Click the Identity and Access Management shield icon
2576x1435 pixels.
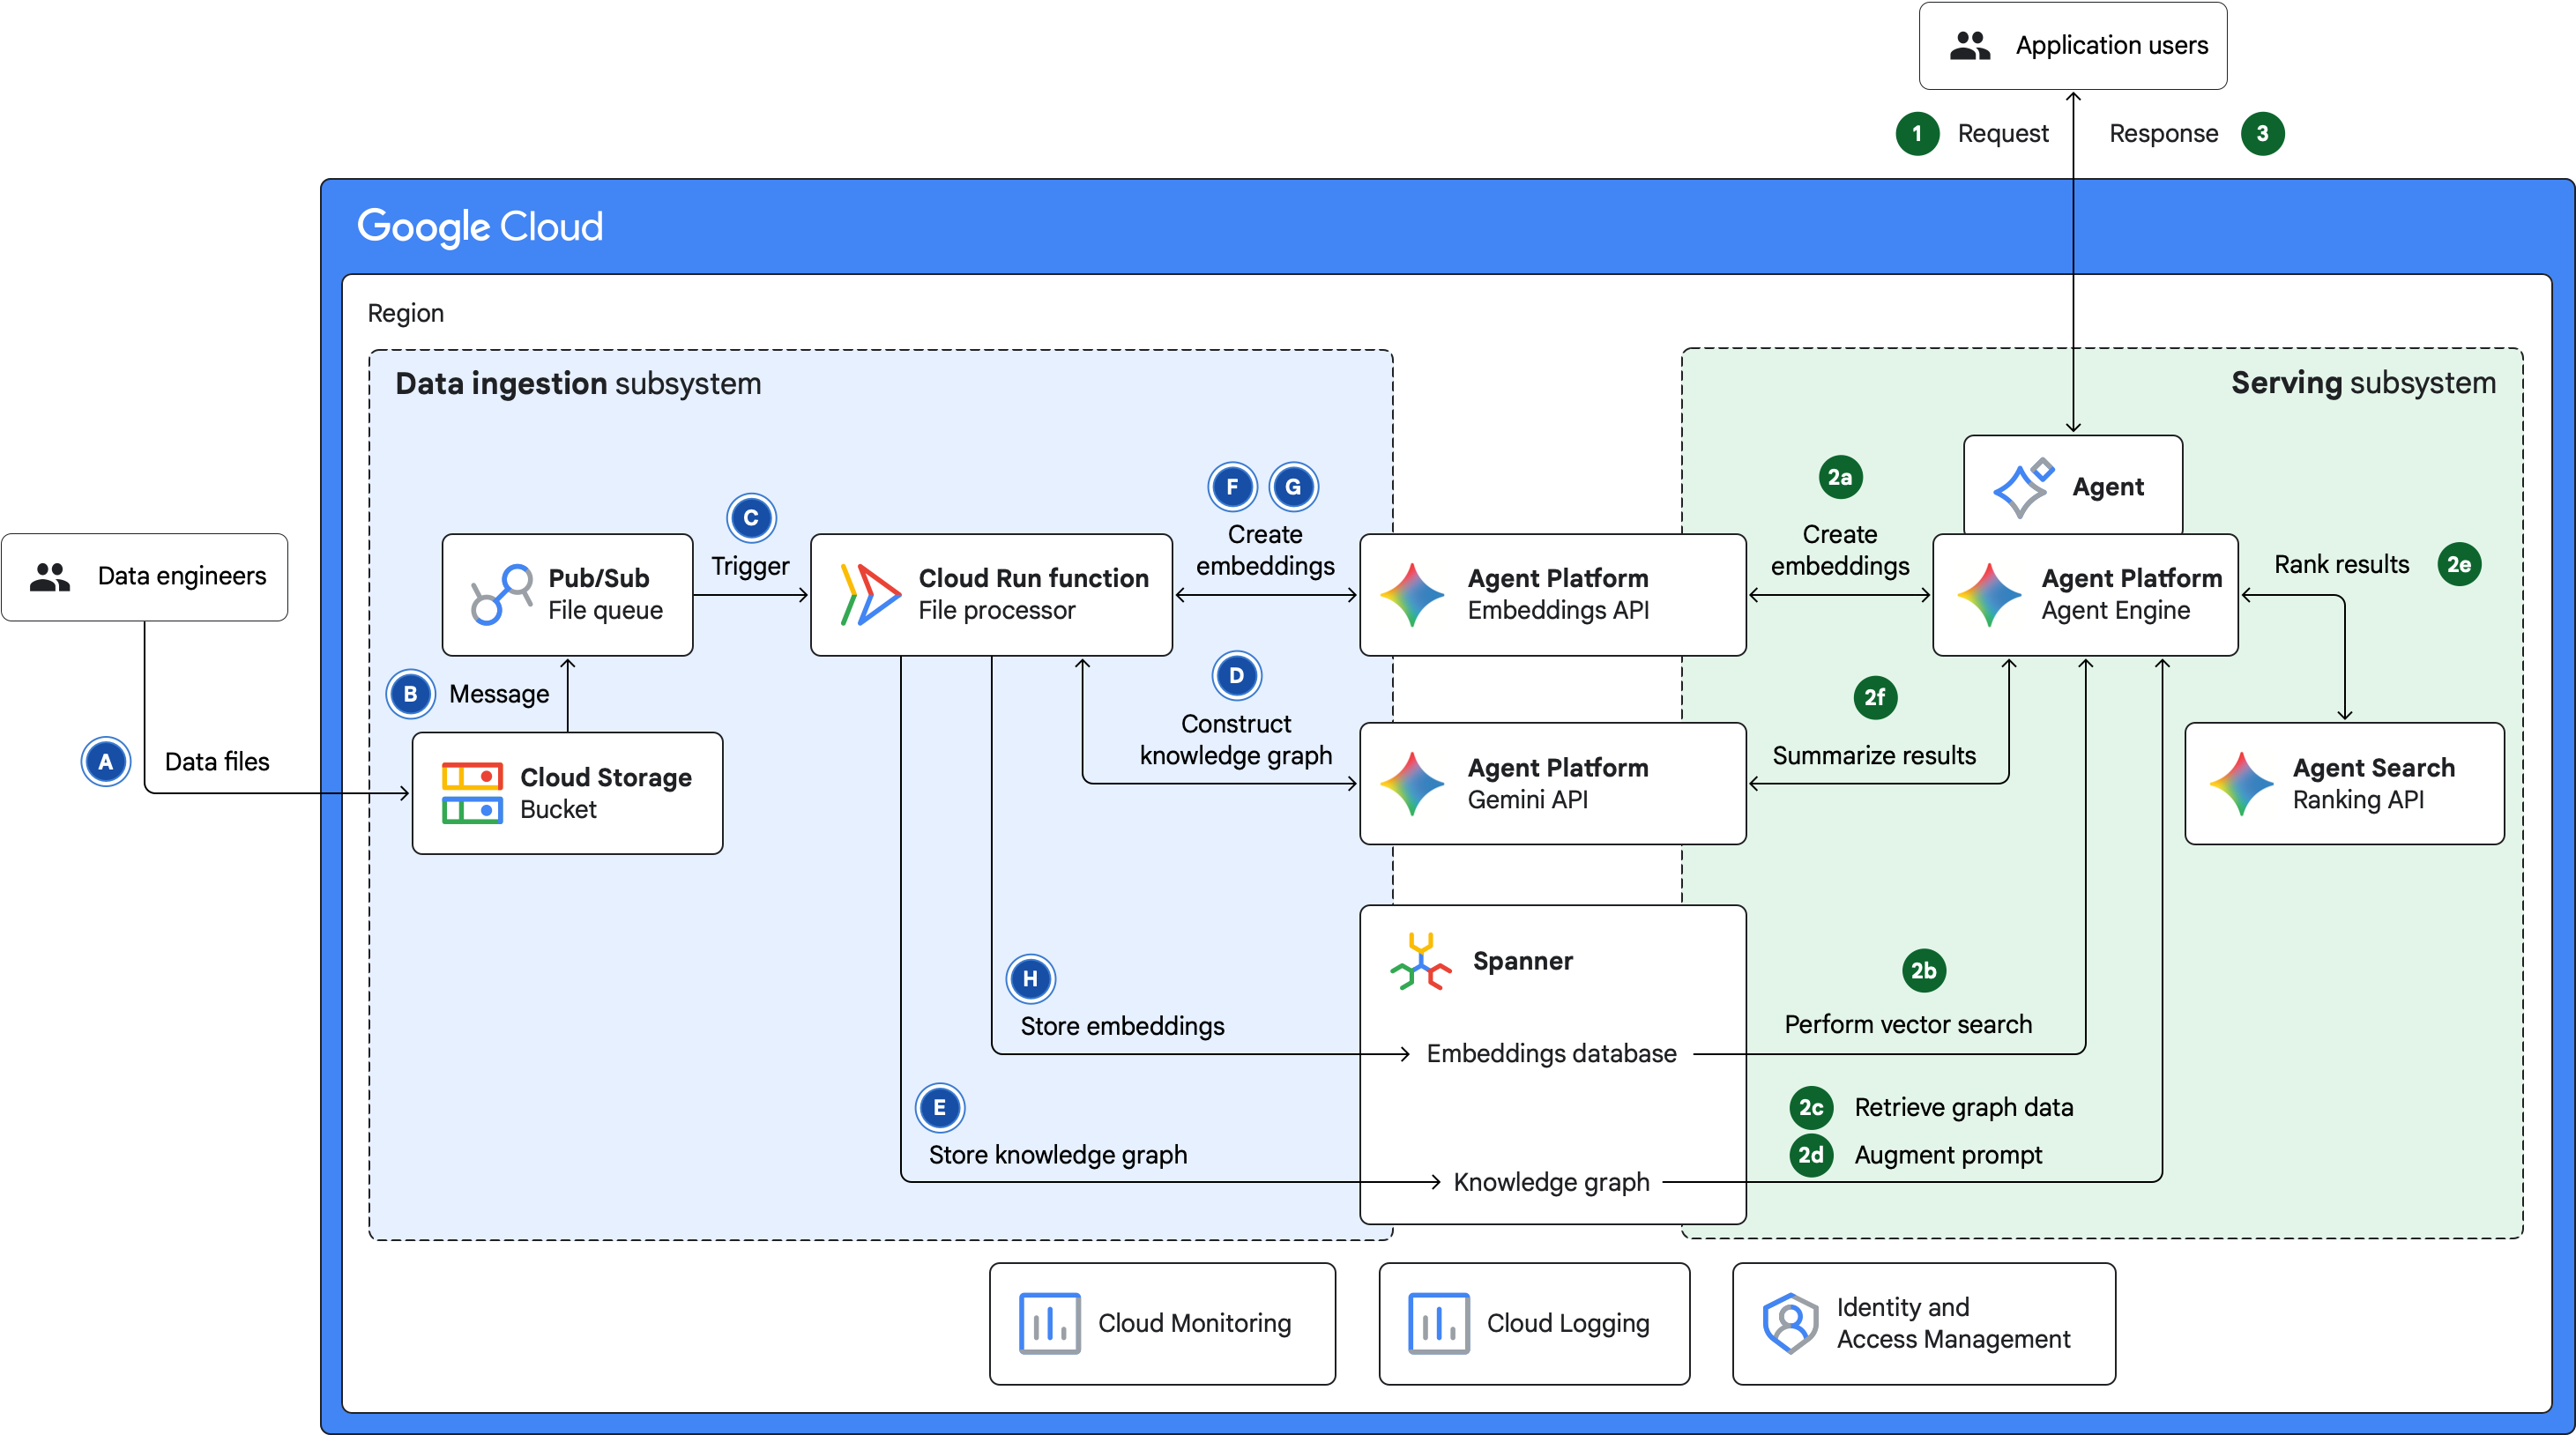[1790, 1324]
